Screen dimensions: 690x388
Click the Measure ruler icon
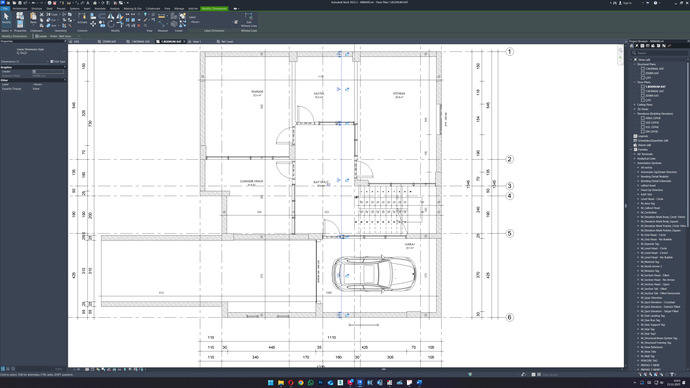coord(161,17)
